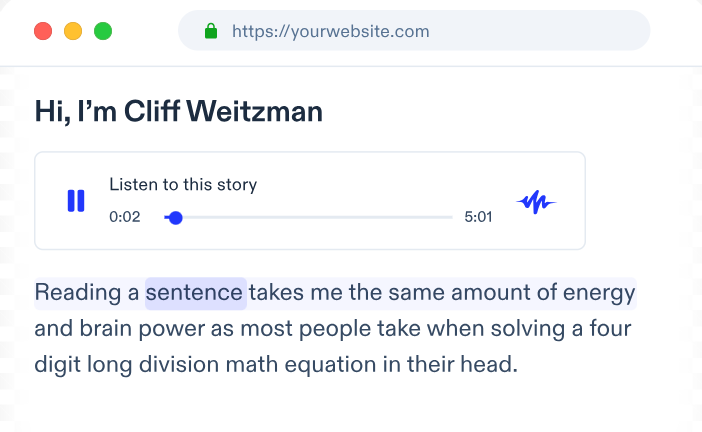Click the 0:02 elapsed time indicator
702x432 pixels.
point(125,217)
